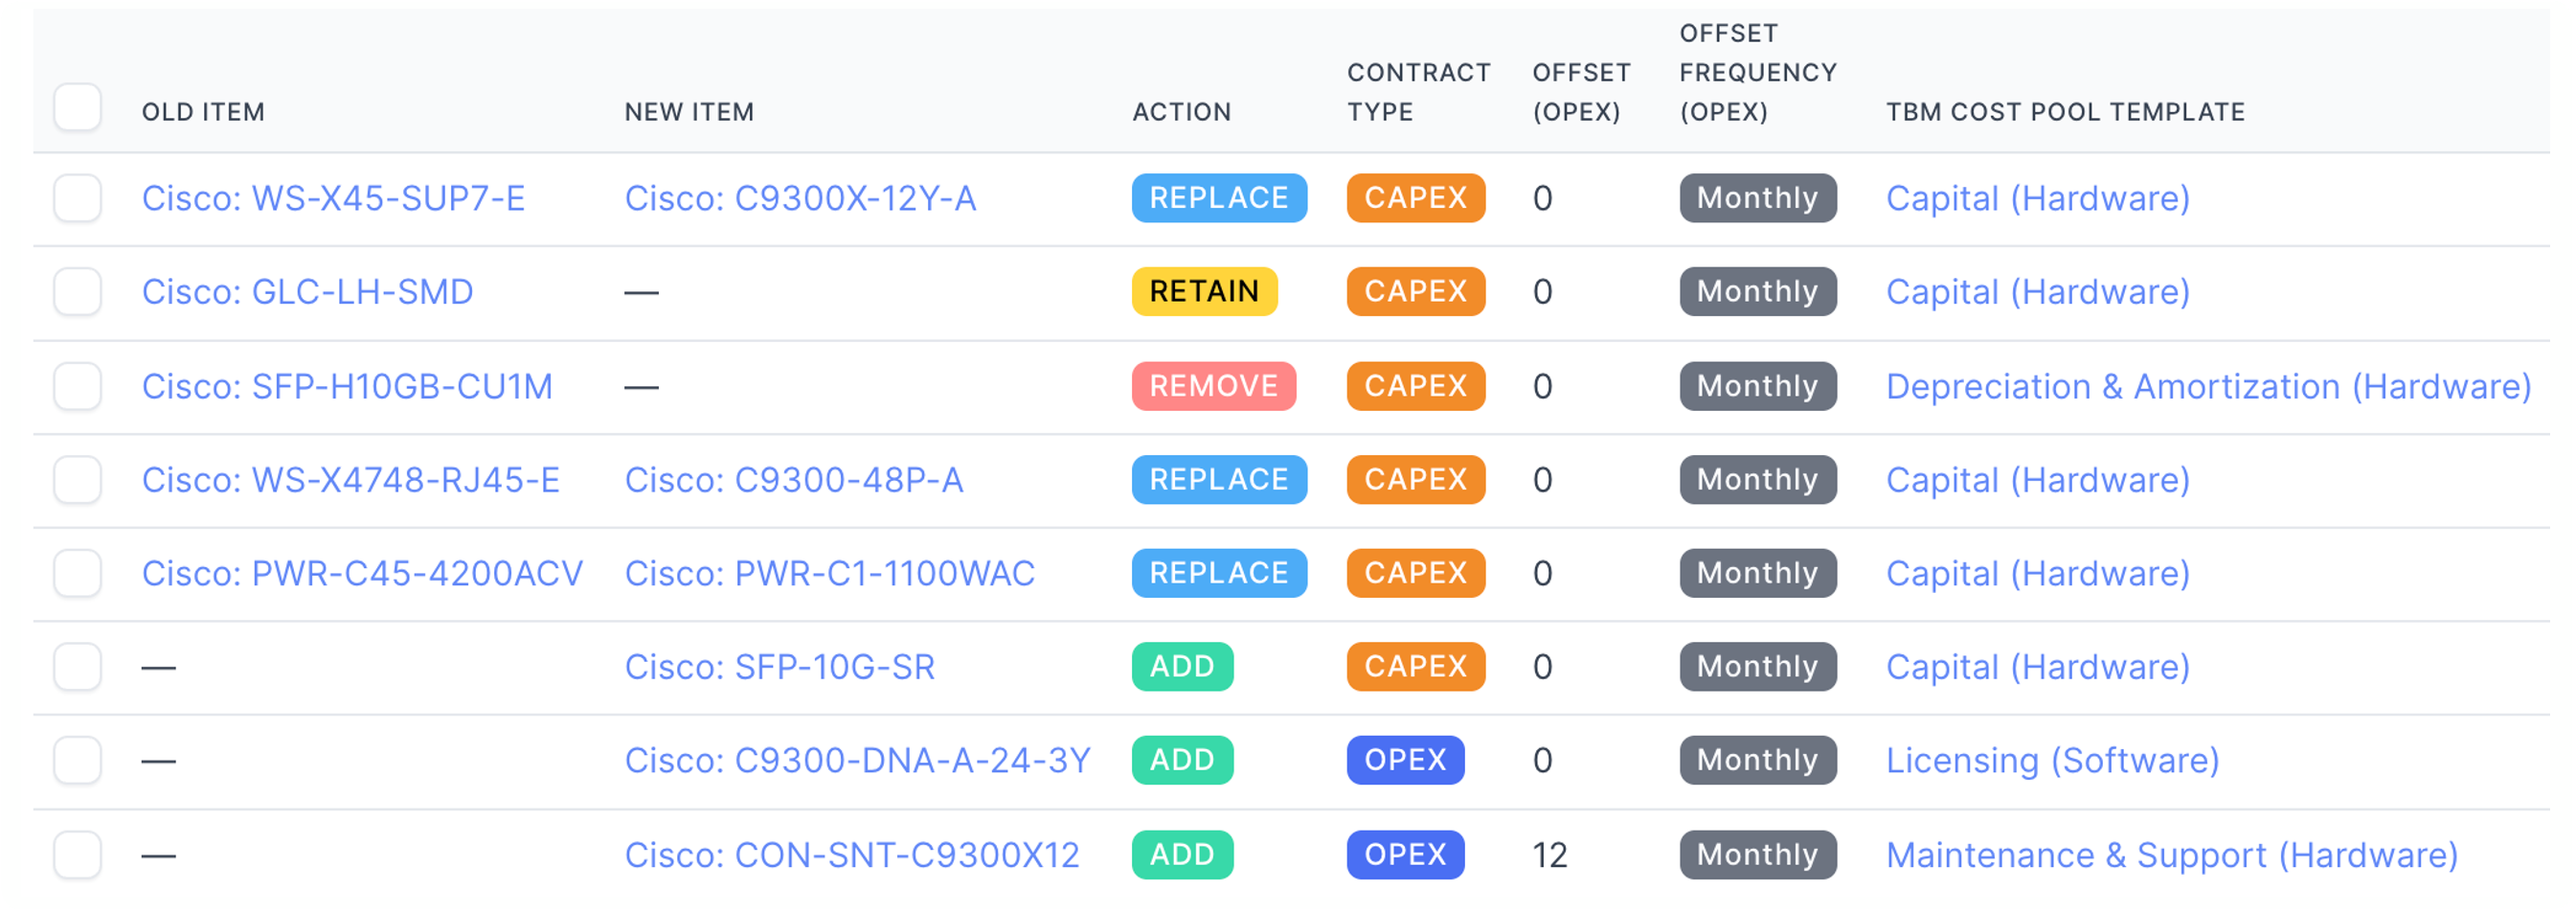This screenshot has height=913, width=2576.
Task: Click the OFFSET (OPEX) column header
Action: pyautogui.click(x=1581, y=92)
